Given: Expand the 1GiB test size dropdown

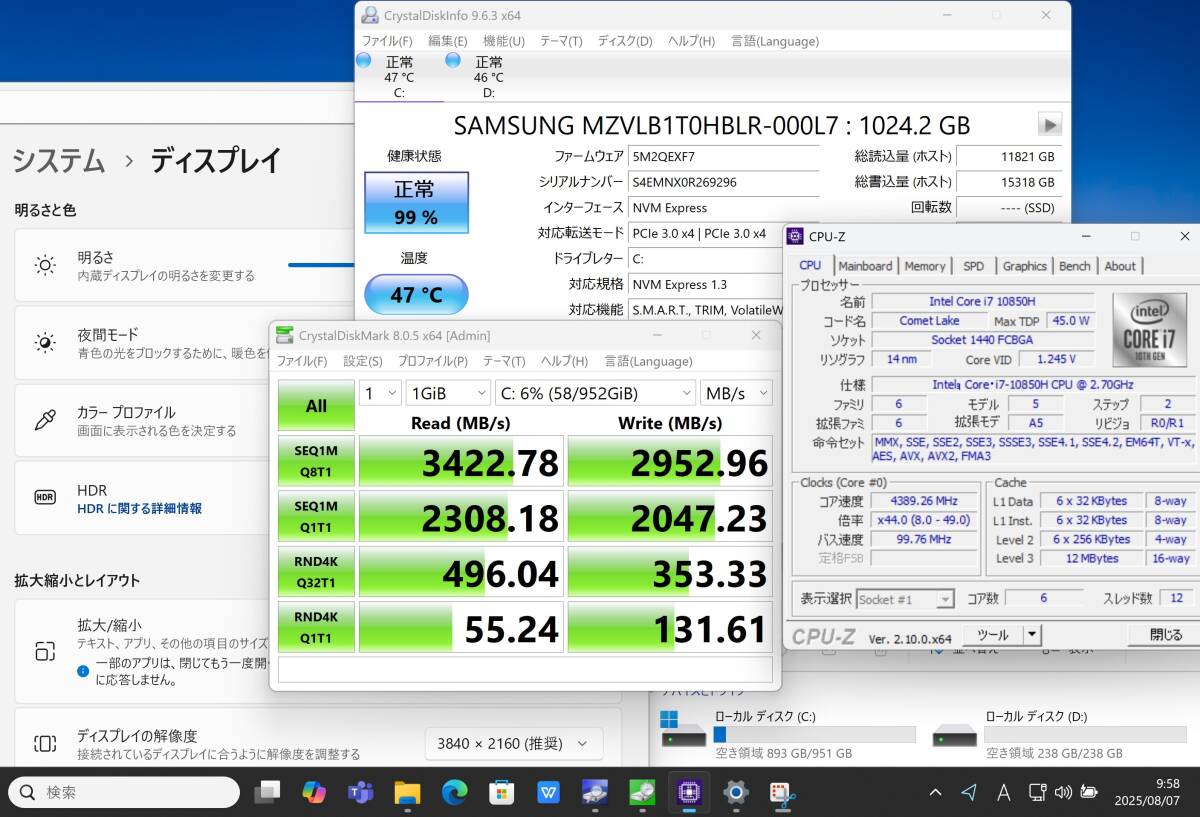Looking at the screenshot, I should [x=448, y=393].
